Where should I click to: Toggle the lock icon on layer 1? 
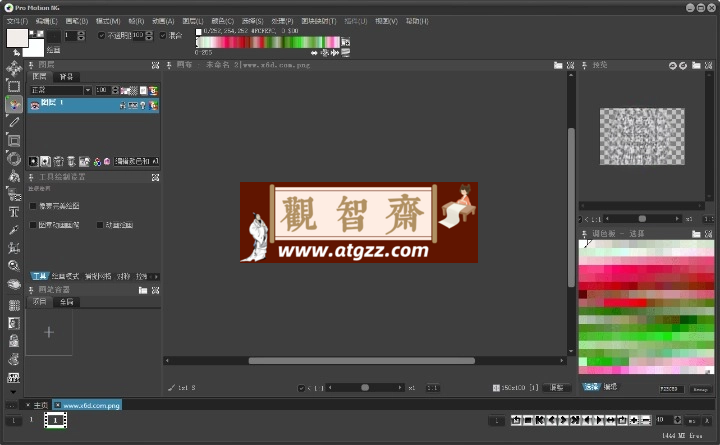coord(123,106)
